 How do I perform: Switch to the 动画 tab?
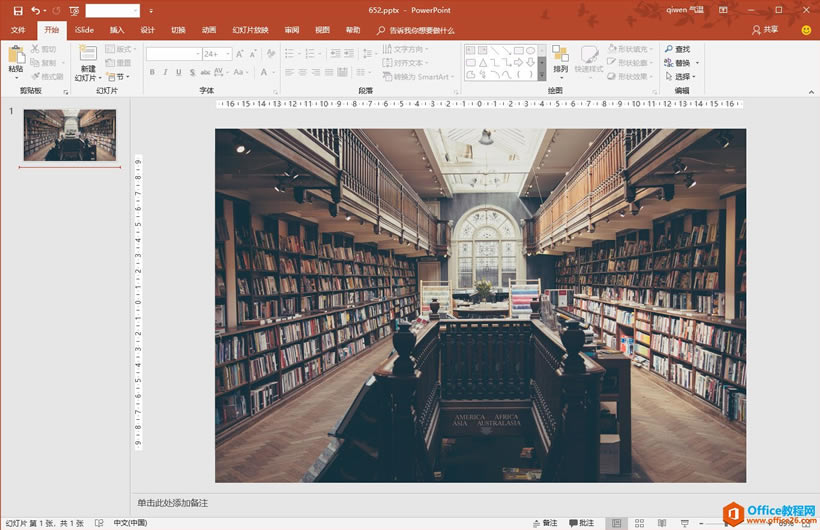click(209, 30)
